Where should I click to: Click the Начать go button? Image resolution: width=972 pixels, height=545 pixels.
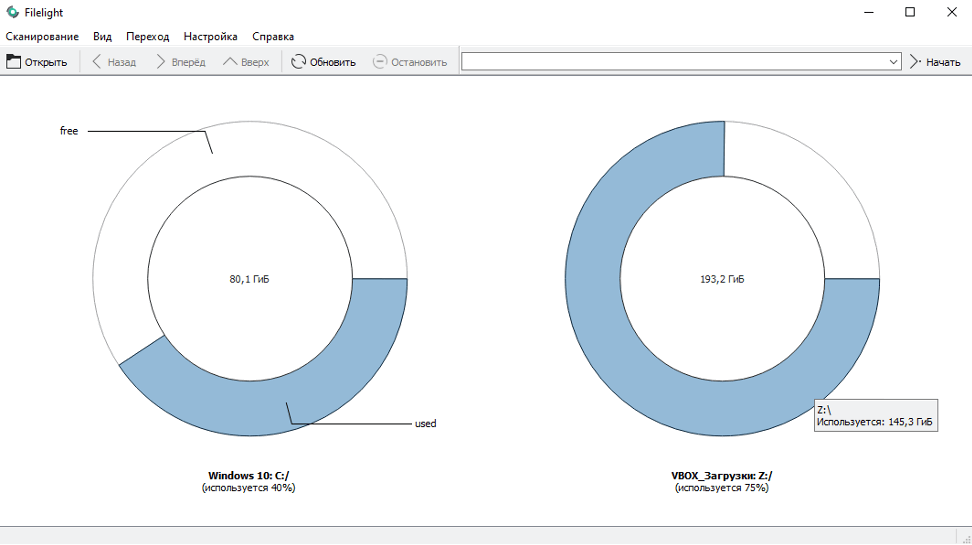(935, 62)
